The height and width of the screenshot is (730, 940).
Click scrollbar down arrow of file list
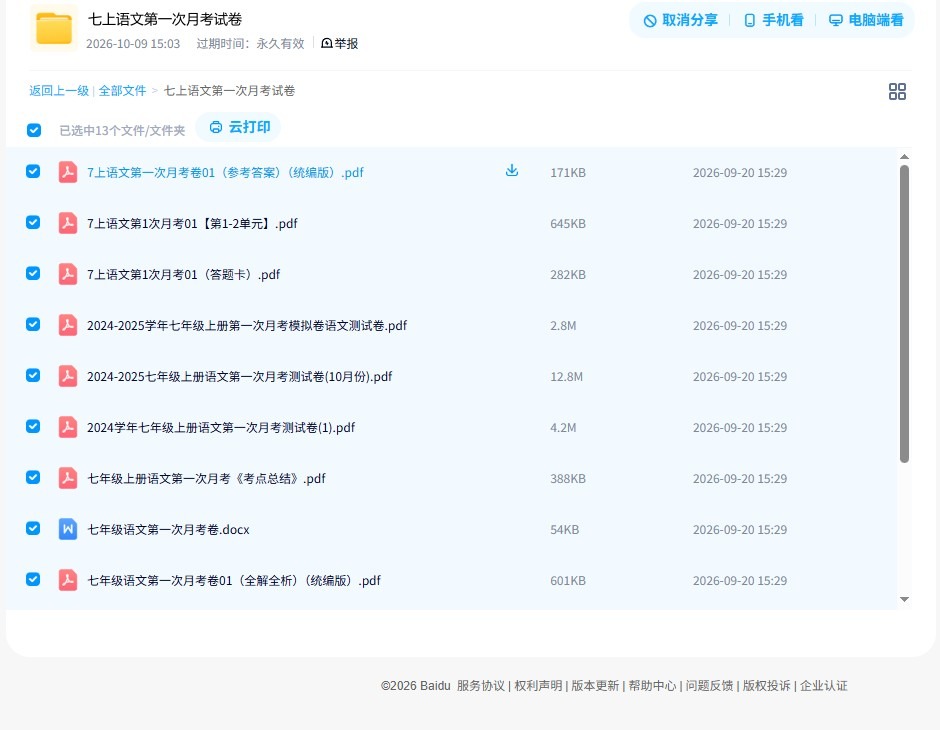click(905, 599)
